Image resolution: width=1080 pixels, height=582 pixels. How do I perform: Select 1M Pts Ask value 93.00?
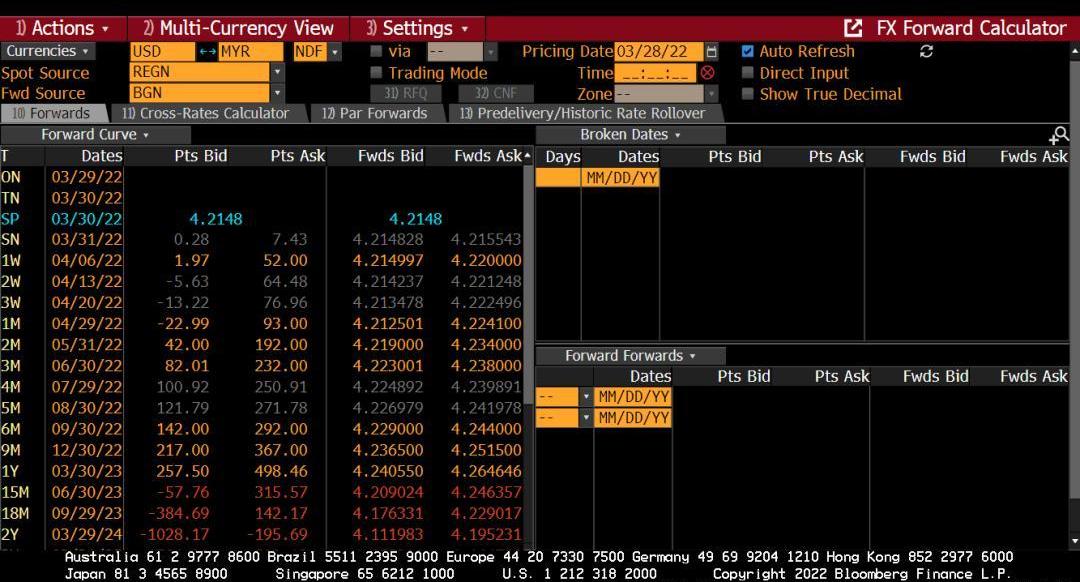pyautogui.click(x=285, y=324)
